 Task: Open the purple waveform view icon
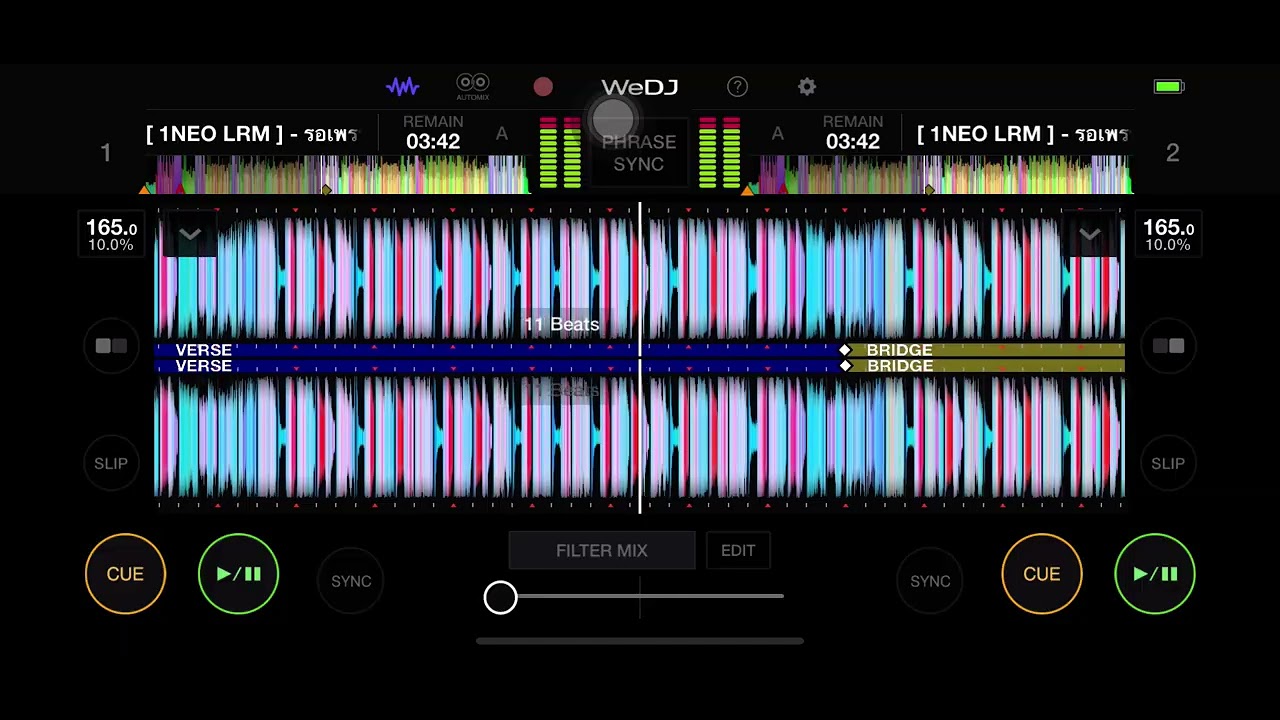point(403,87)
